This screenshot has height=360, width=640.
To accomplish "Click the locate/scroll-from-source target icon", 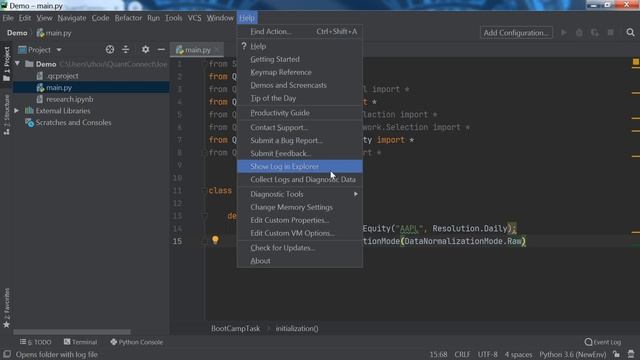I will coord(110,50).
